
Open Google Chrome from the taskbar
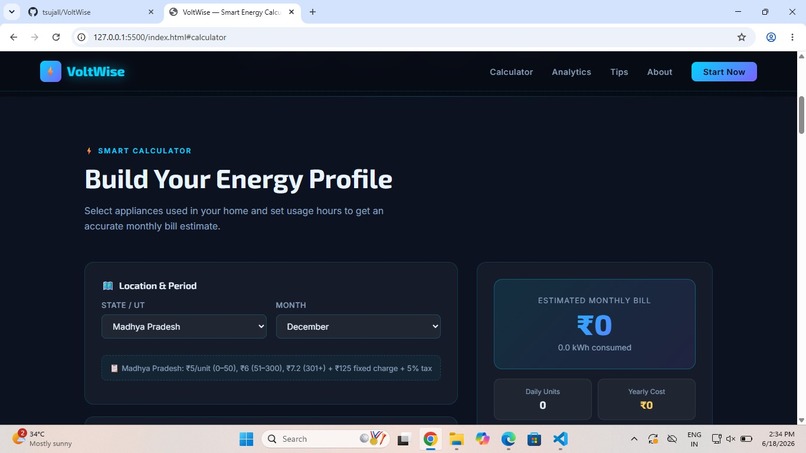pos(430,439)
